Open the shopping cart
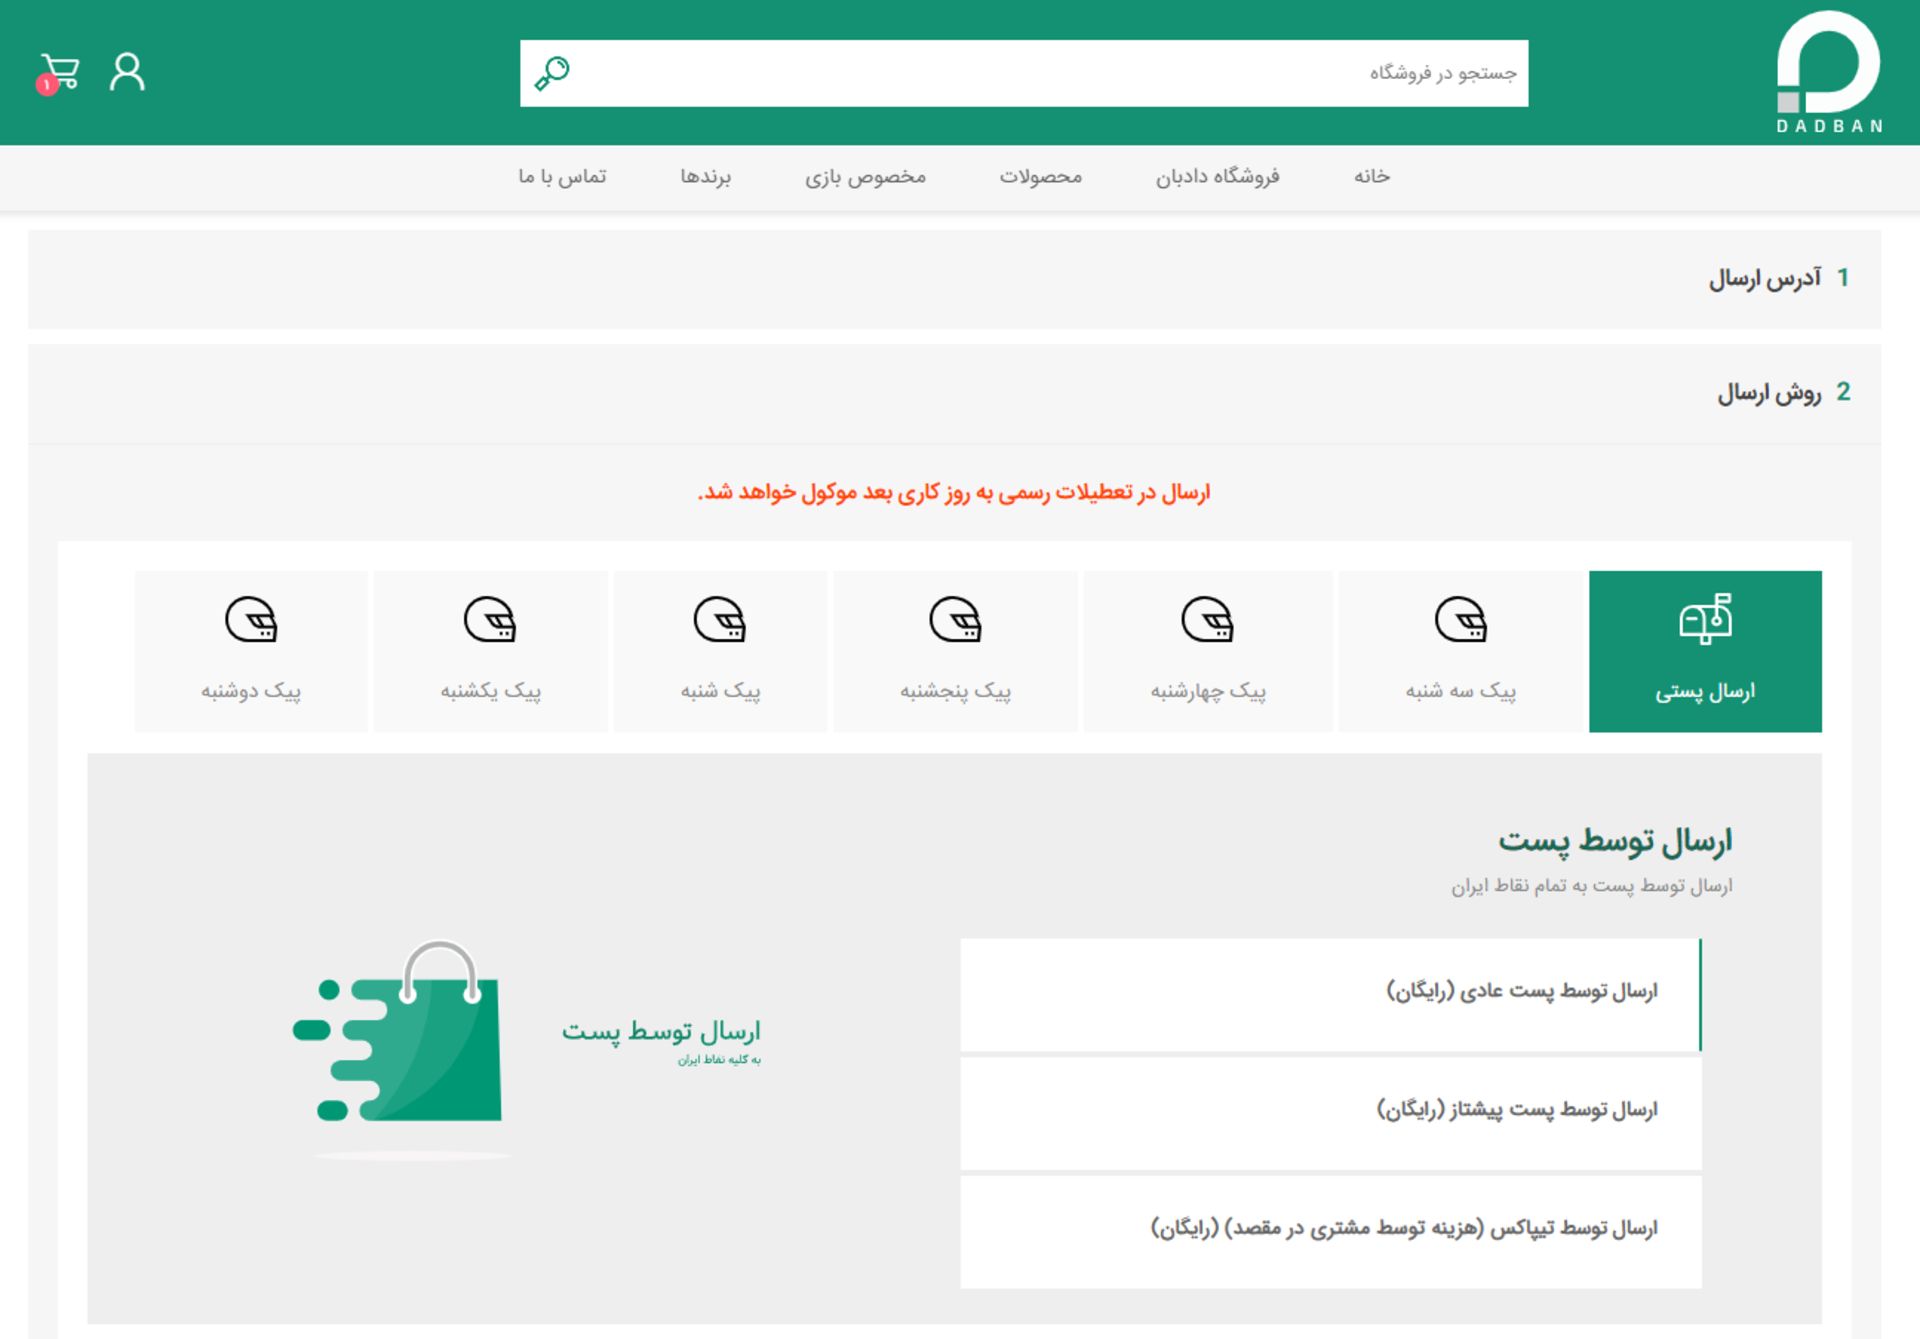 point(60,70)
